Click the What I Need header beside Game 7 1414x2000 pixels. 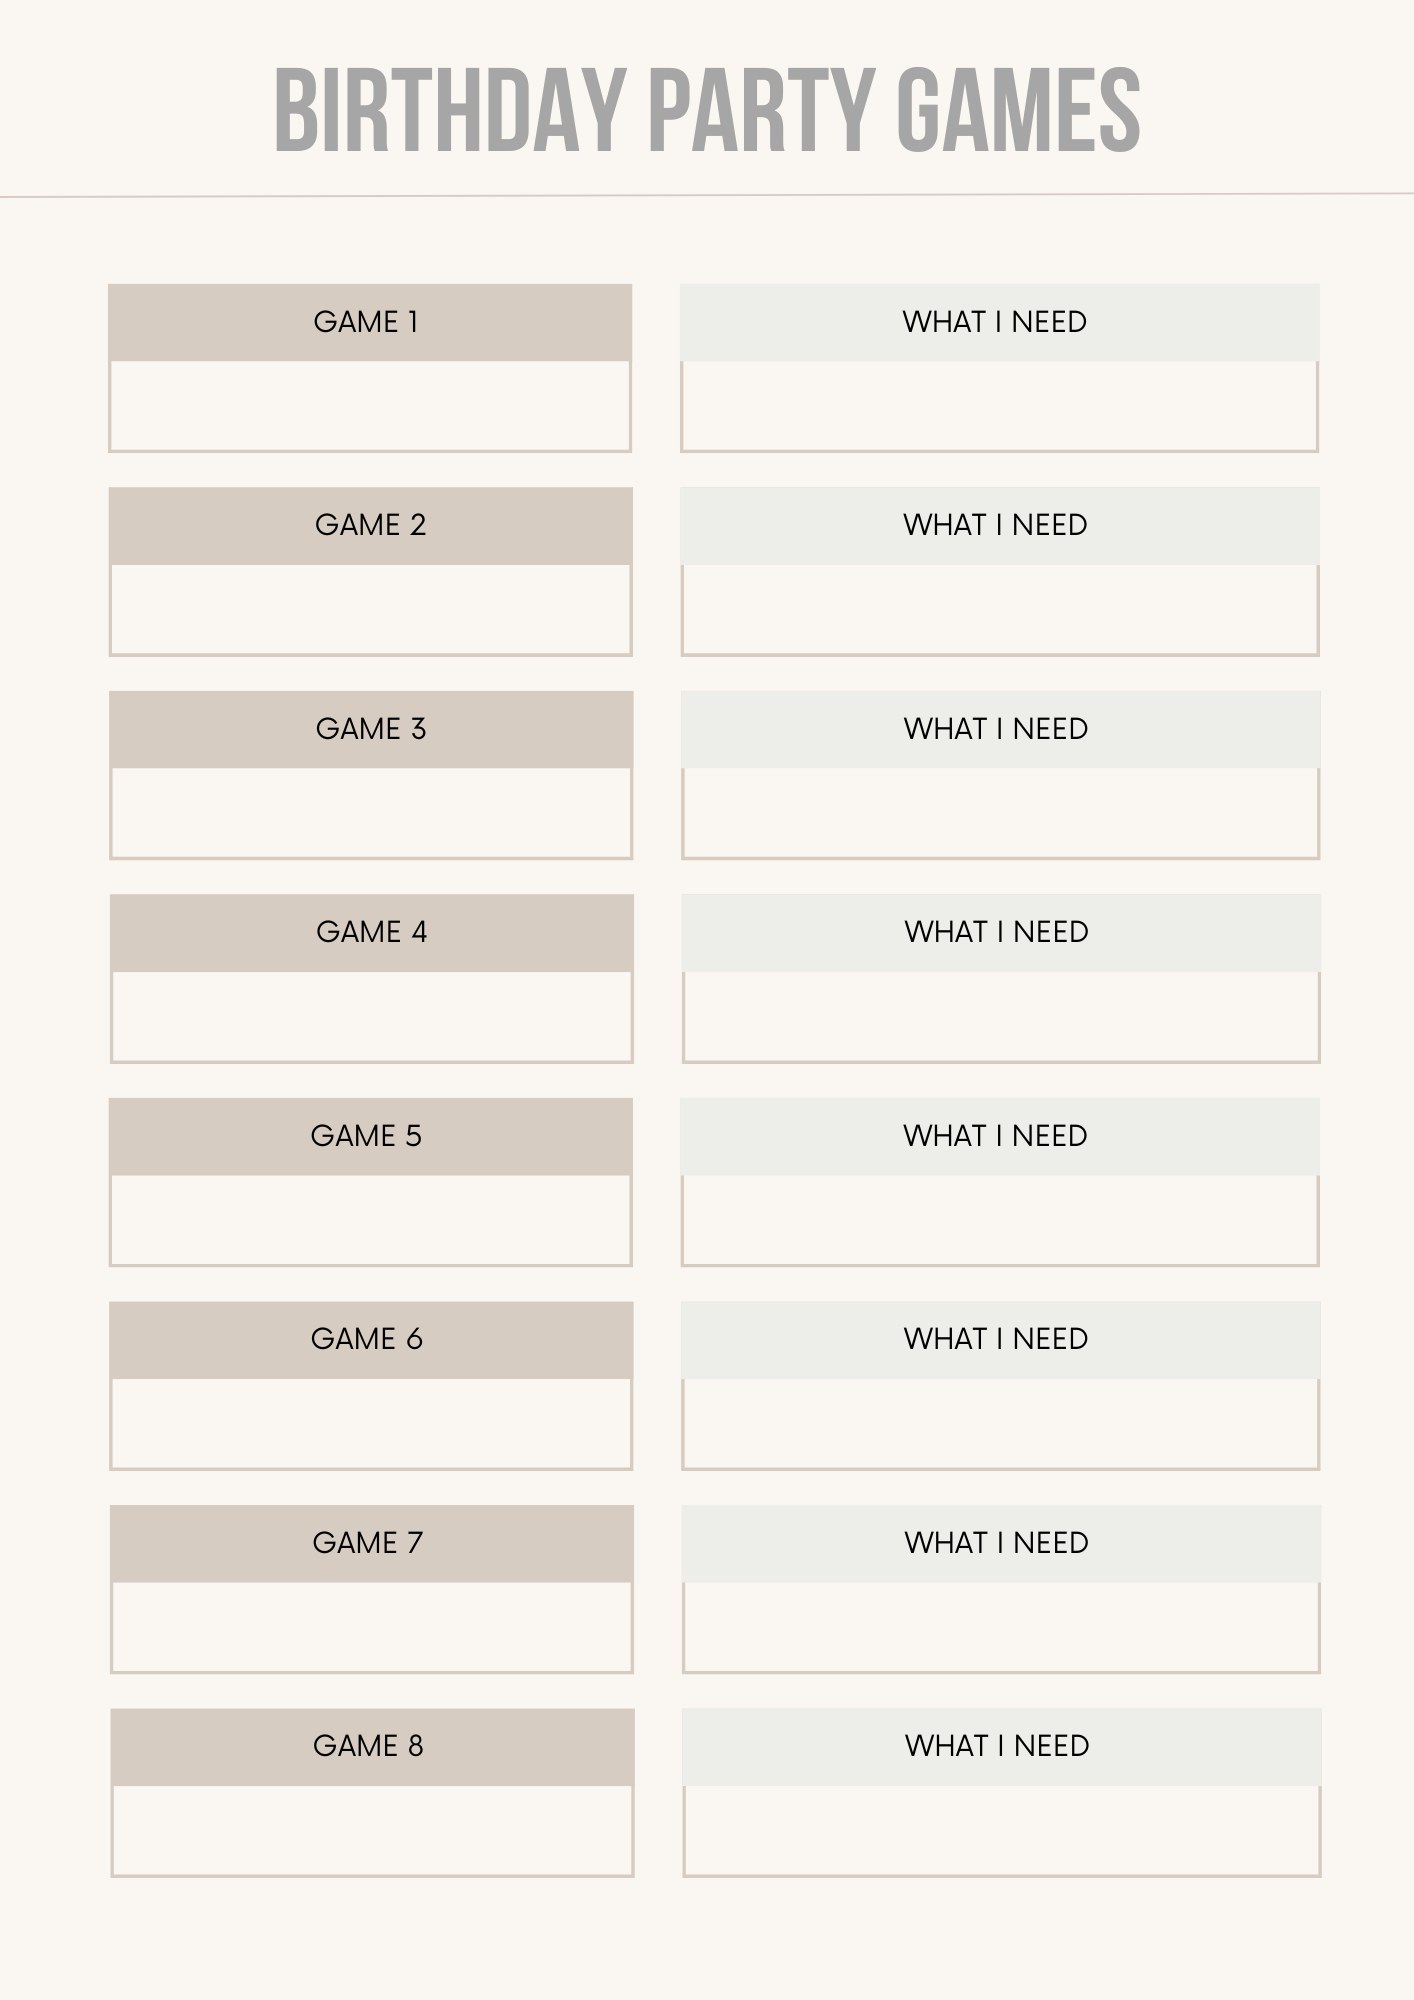(x=1001, y=1543)
